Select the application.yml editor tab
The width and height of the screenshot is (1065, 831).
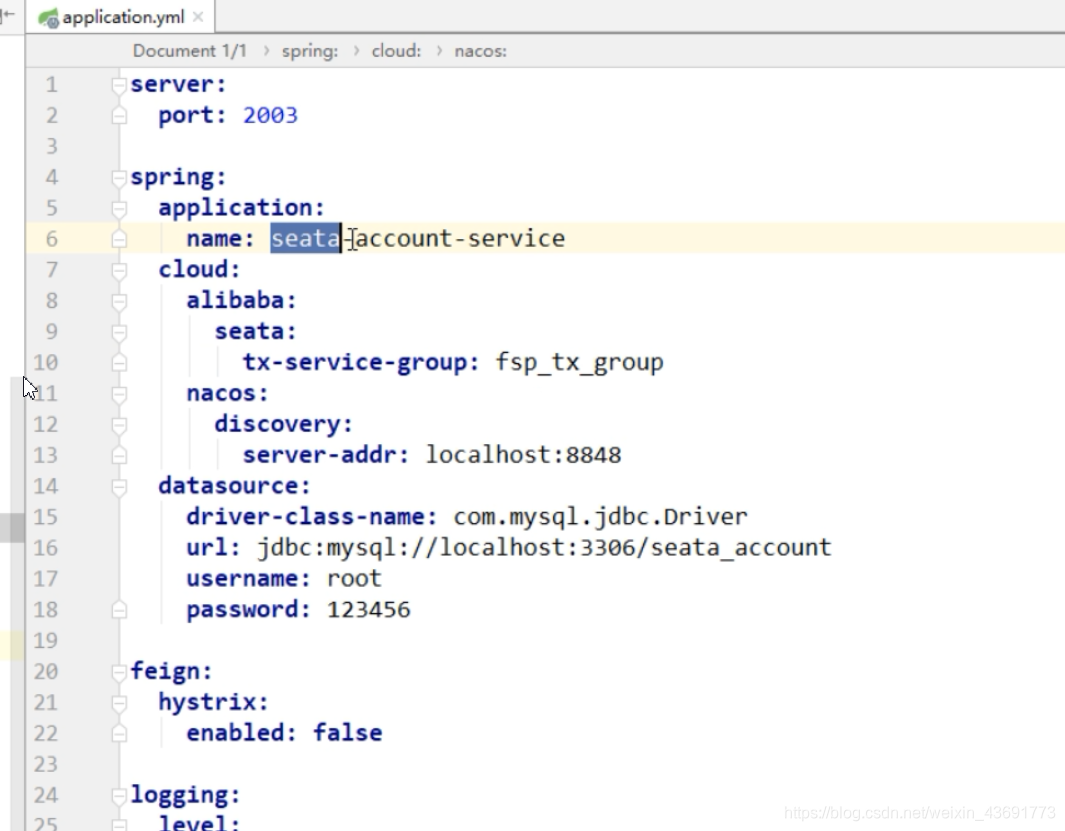121,17
